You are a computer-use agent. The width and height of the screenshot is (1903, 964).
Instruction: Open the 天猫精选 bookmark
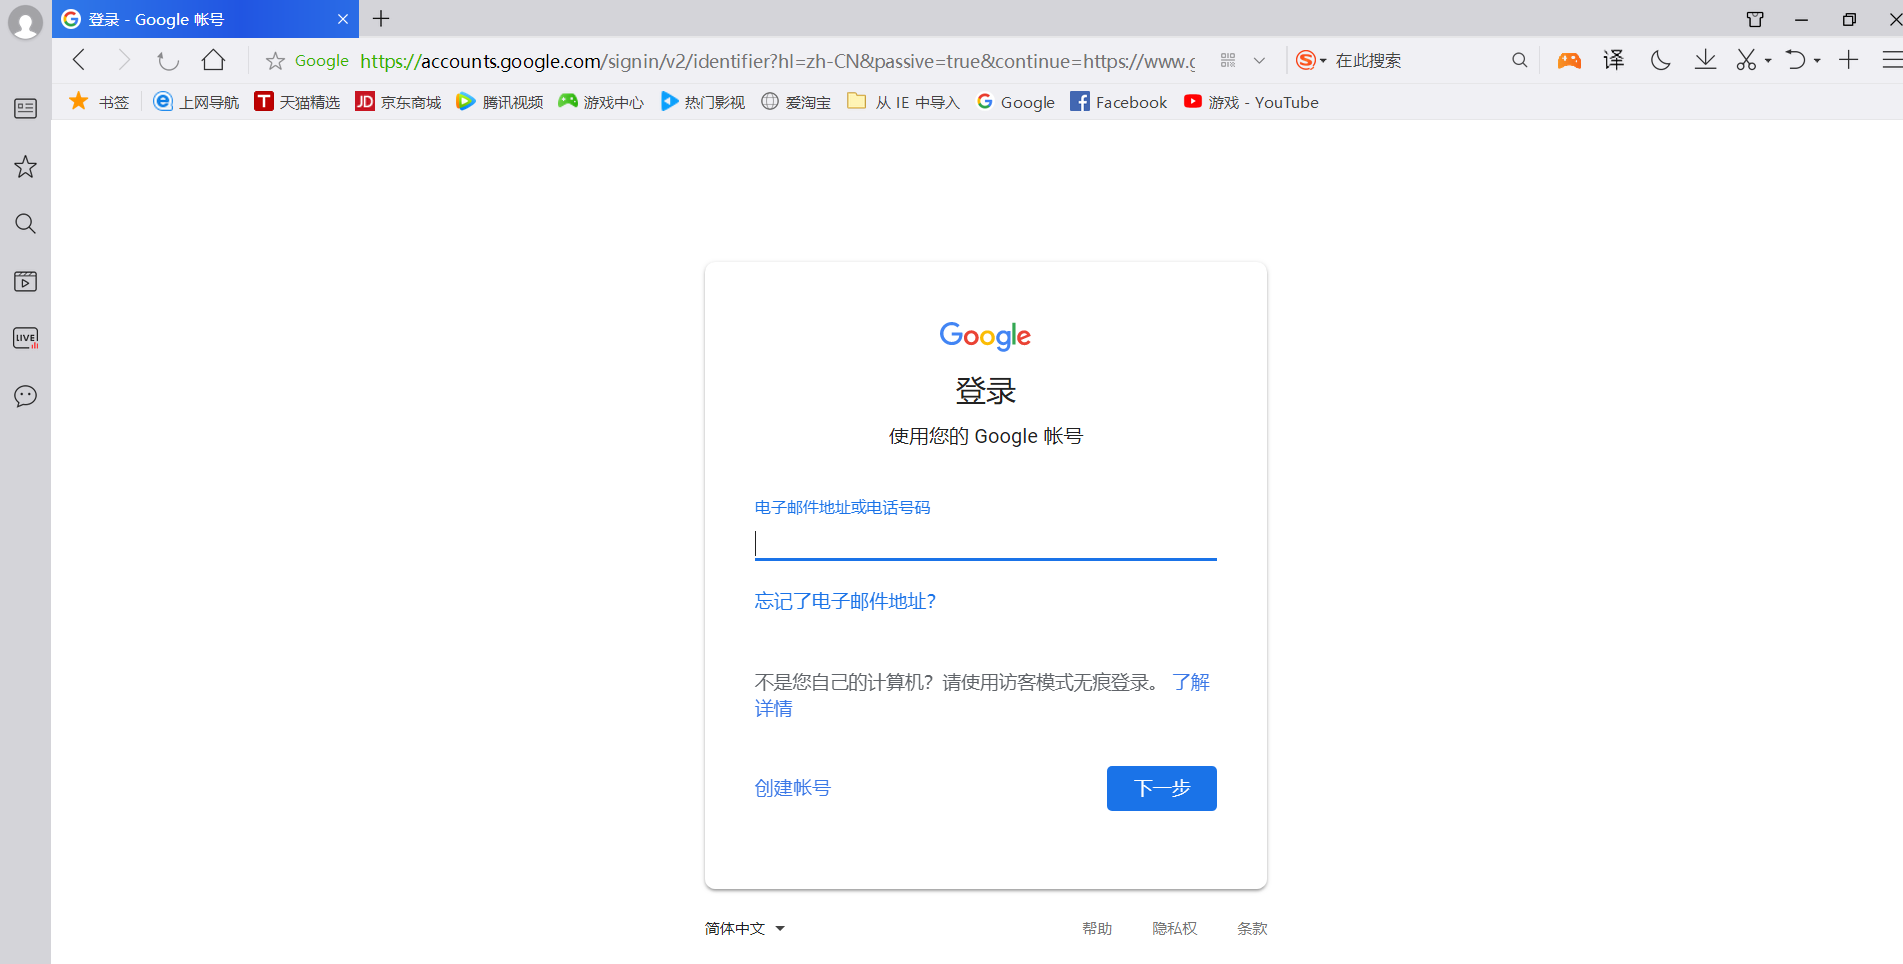(297, 102)
